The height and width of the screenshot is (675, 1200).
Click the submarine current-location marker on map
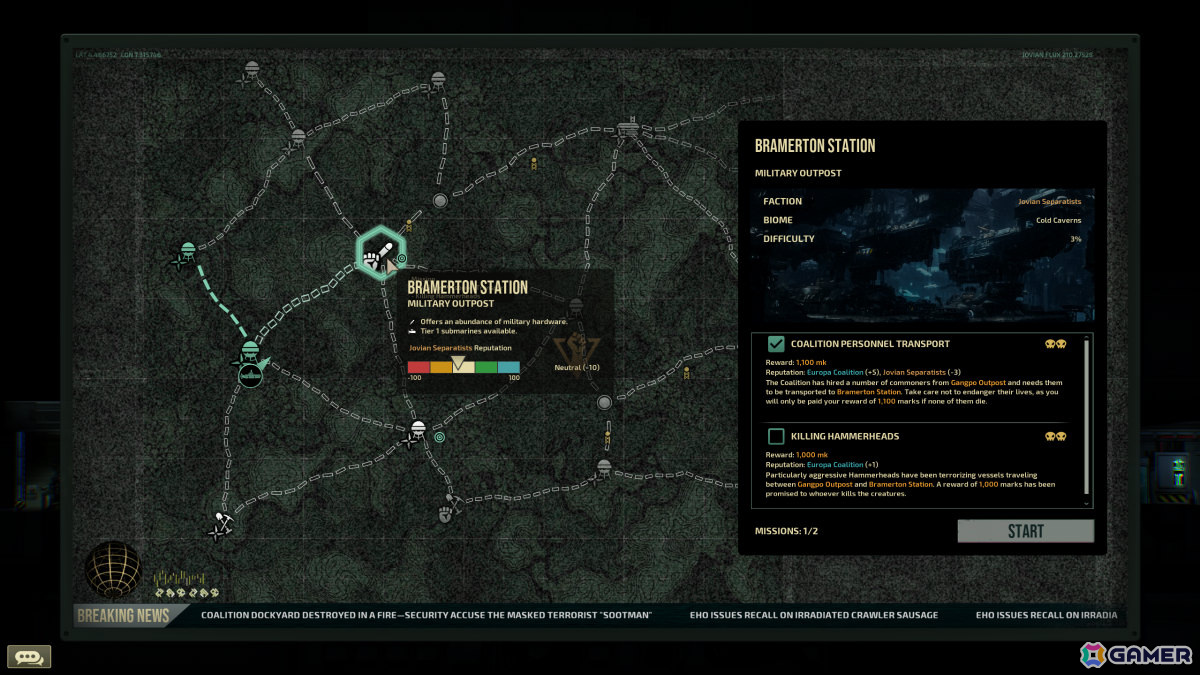point(250,375)
